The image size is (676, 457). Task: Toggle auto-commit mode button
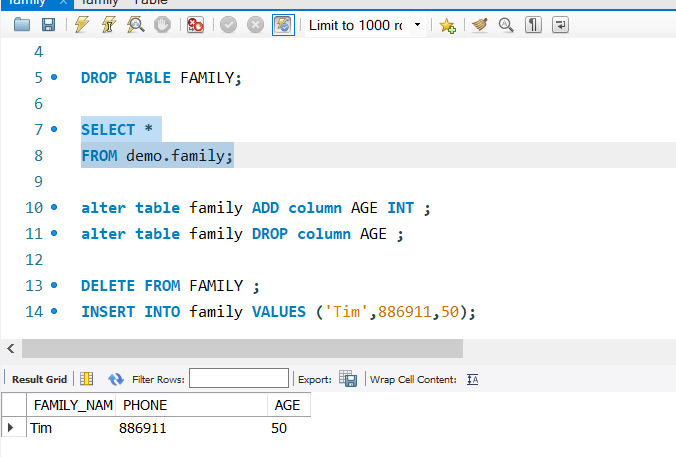click(x=283, y=25)
